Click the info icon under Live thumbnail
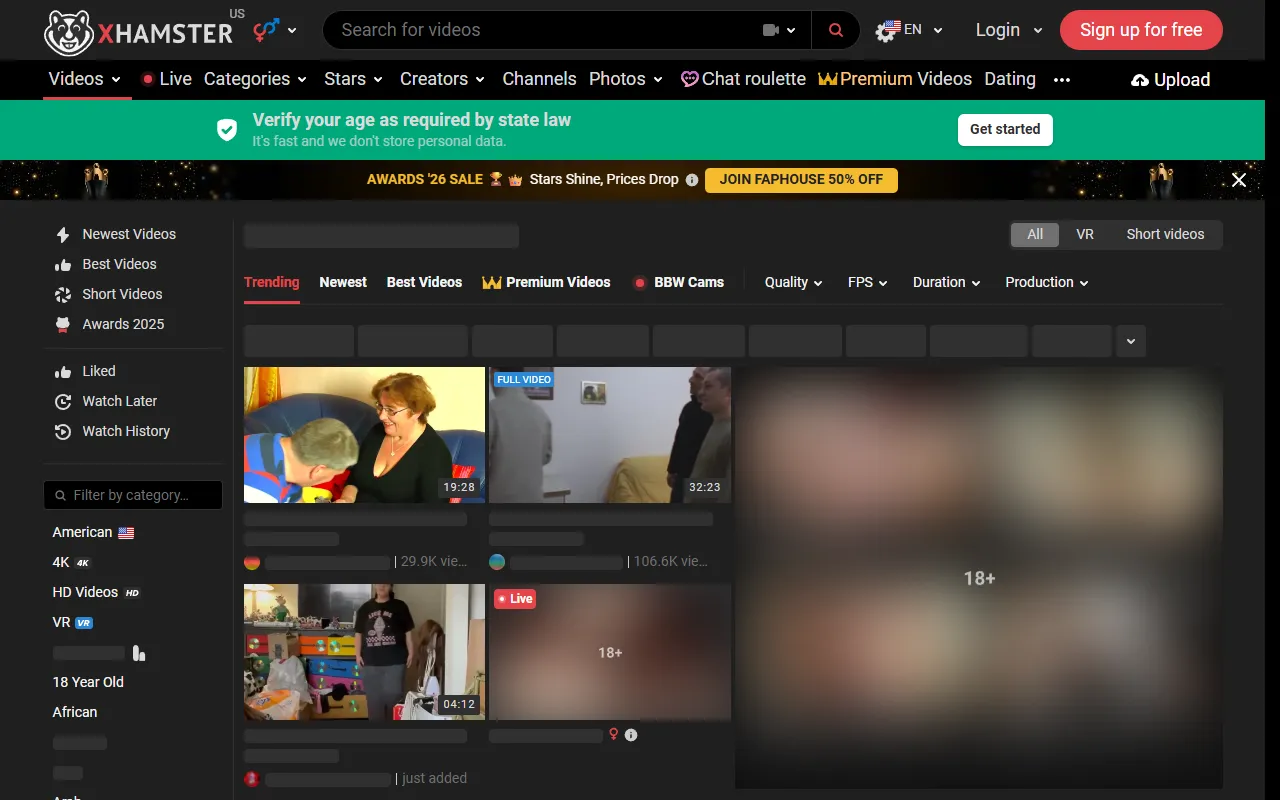 pos(631,735)
